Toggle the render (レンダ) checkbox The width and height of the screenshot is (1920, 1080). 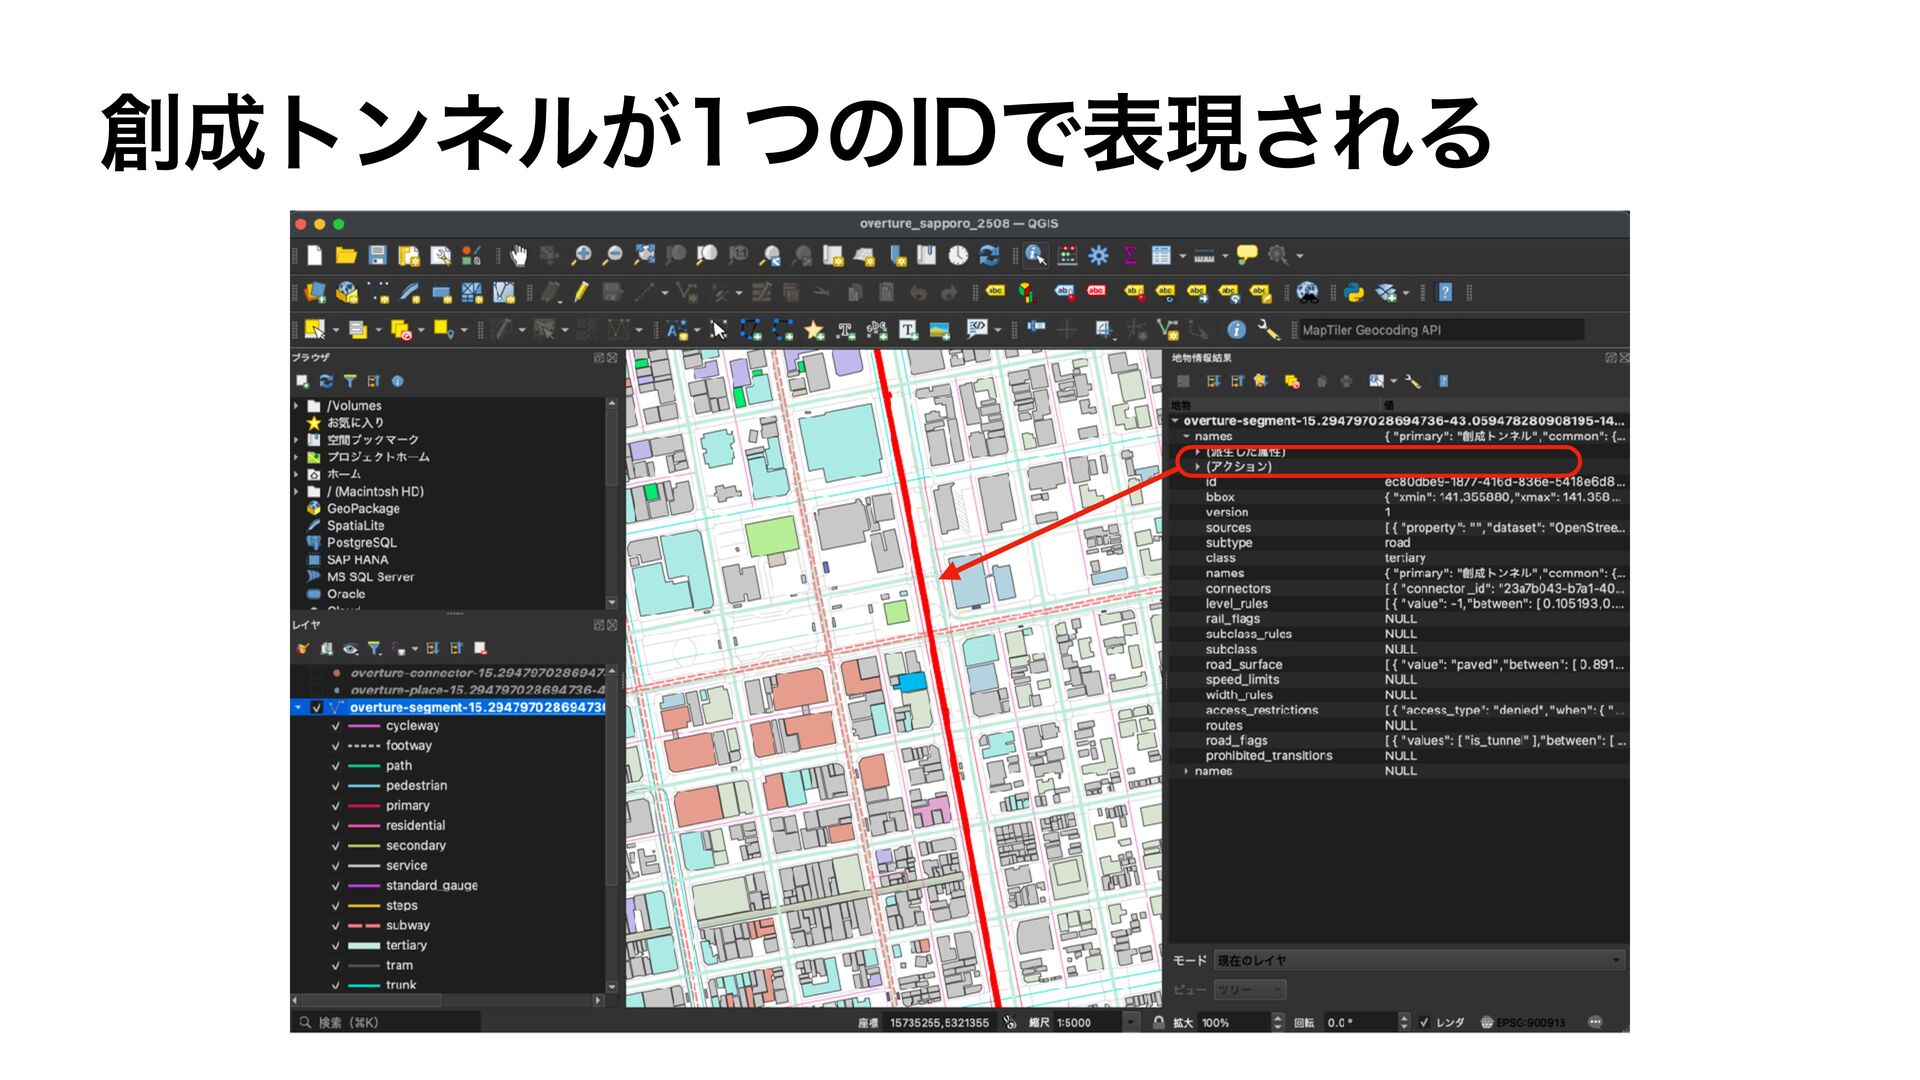pos(1424,1022)
